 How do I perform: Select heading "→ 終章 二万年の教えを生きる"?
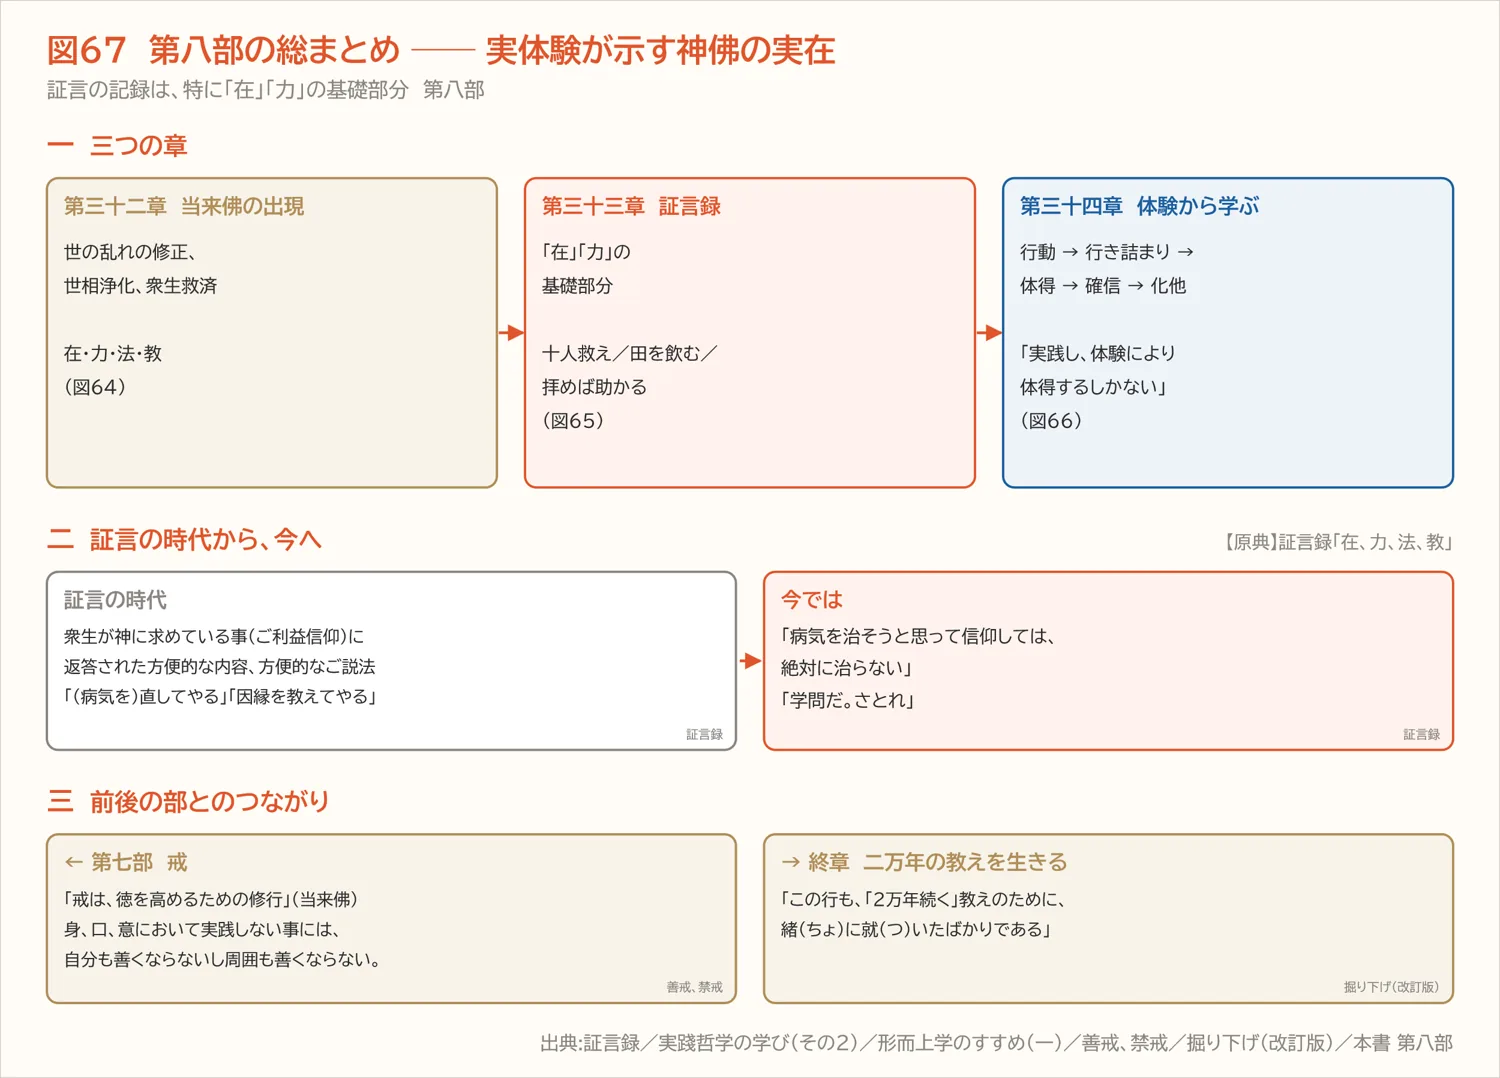point(924,862)
